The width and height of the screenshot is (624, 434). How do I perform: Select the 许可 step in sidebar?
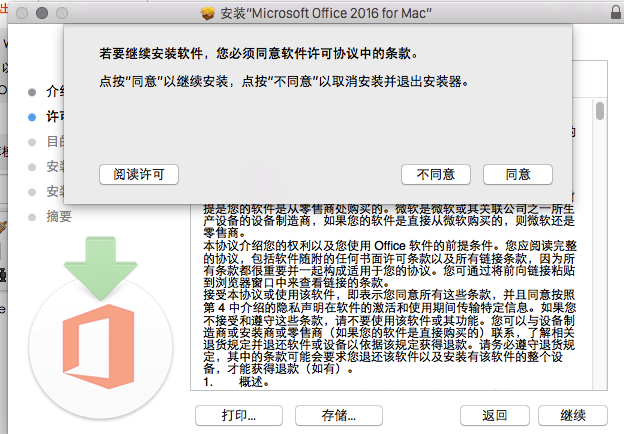56,116
